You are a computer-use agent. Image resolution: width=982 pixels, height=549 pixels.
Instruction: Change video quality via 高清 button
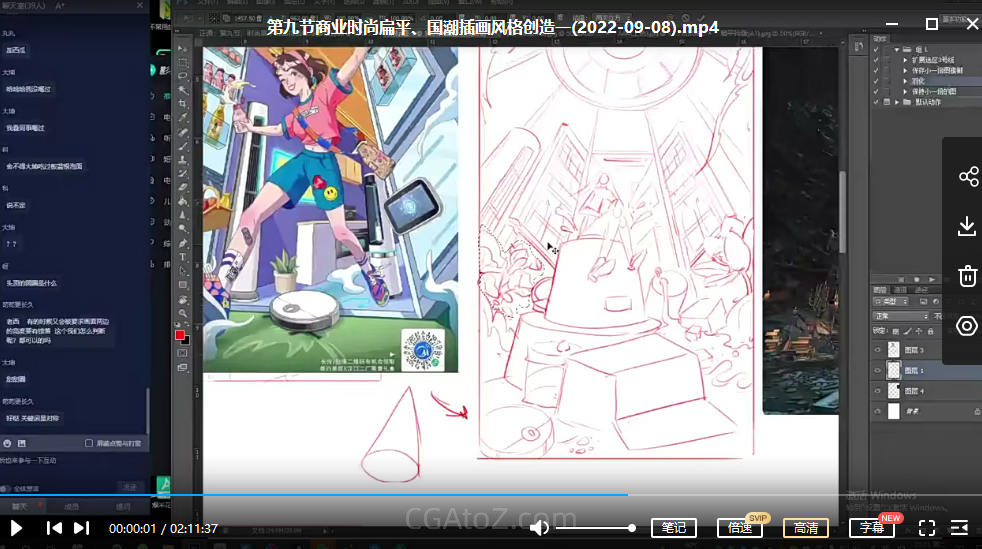[806, 528]
